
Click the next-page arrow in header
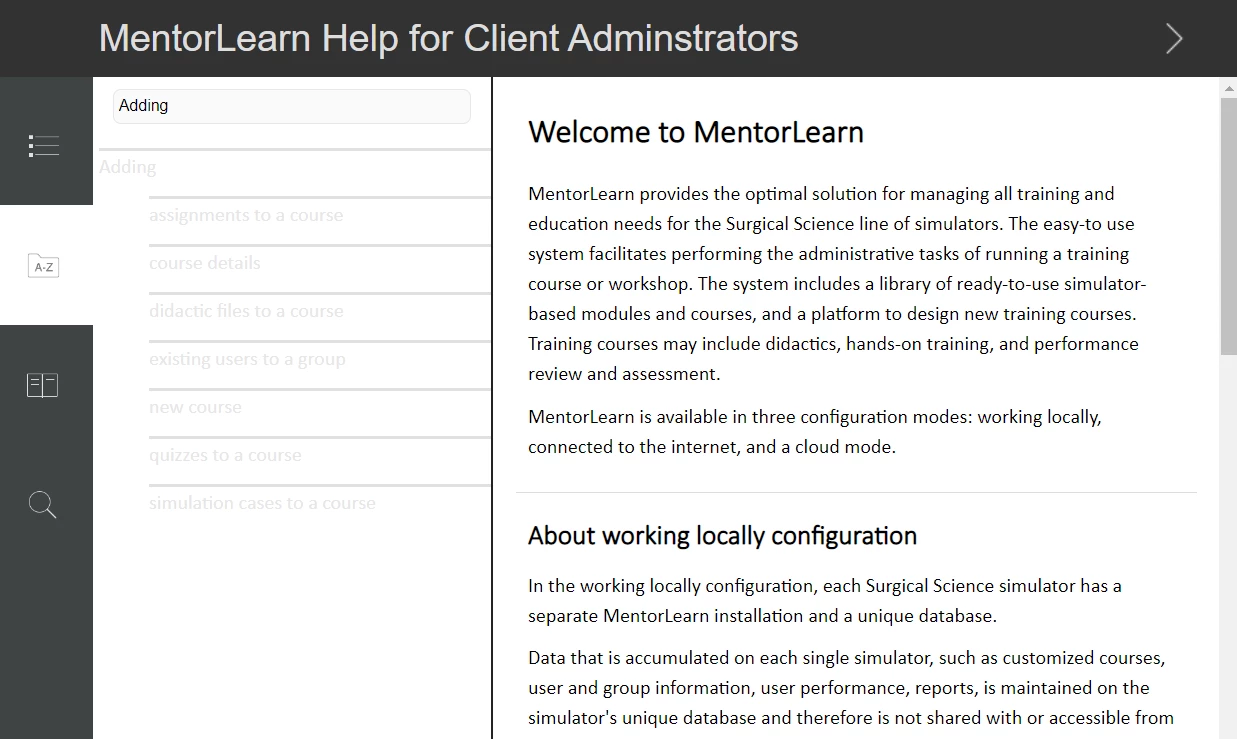[1174, 38]
